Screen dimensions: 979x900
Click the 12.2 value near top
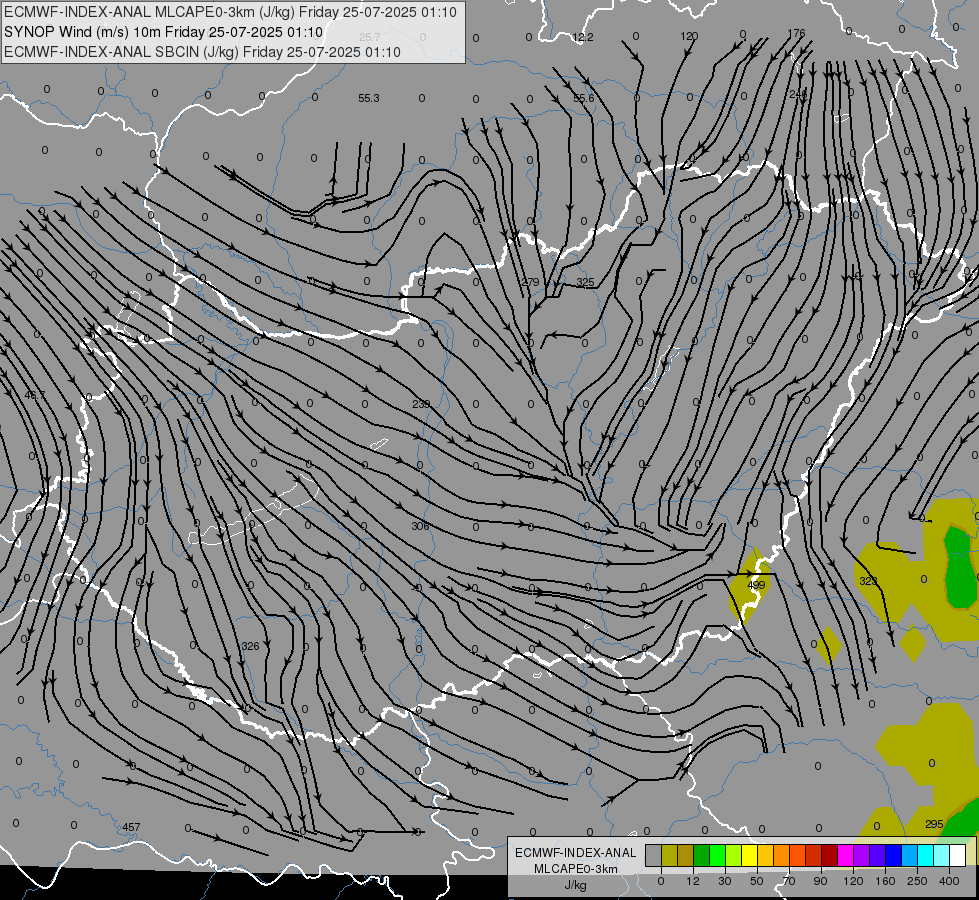coord(583,37)
